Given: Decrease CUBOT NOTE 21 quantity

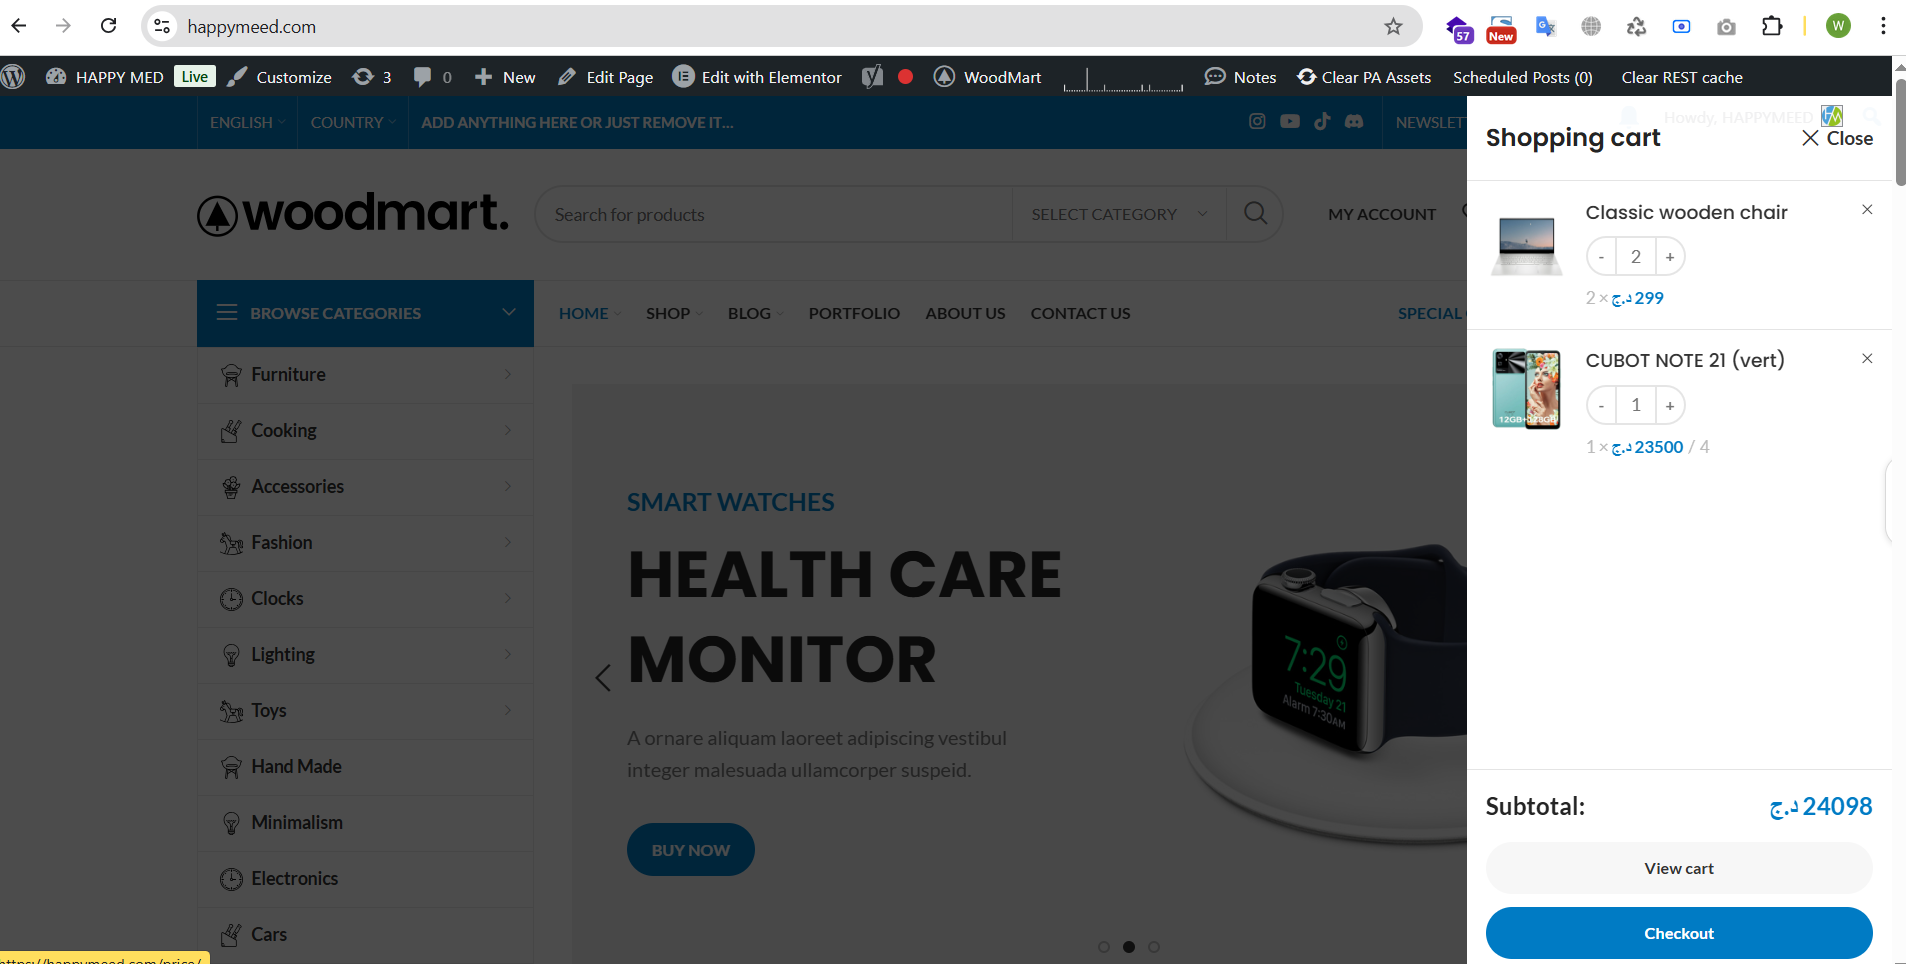Looking at the screenshot, I should click(1601, 406).
